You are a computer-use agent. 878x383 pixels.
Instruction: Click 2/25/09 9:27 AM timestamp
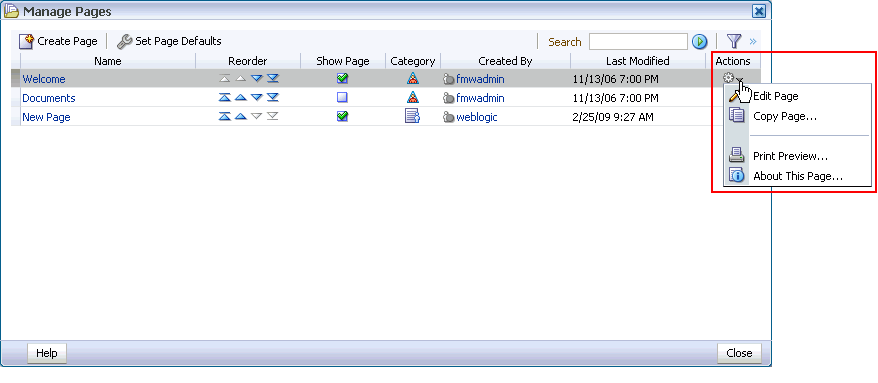coord(613,117)
